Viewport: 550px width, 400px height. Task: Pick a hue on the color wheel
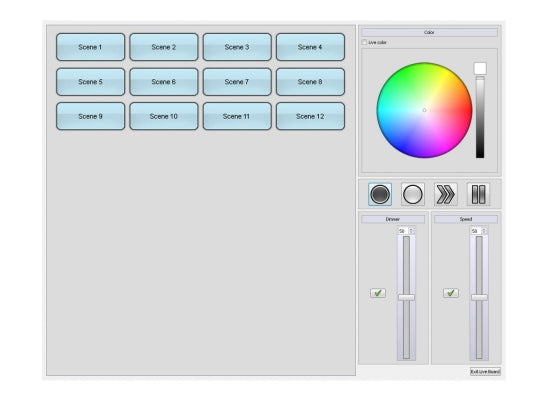[424, 110]
